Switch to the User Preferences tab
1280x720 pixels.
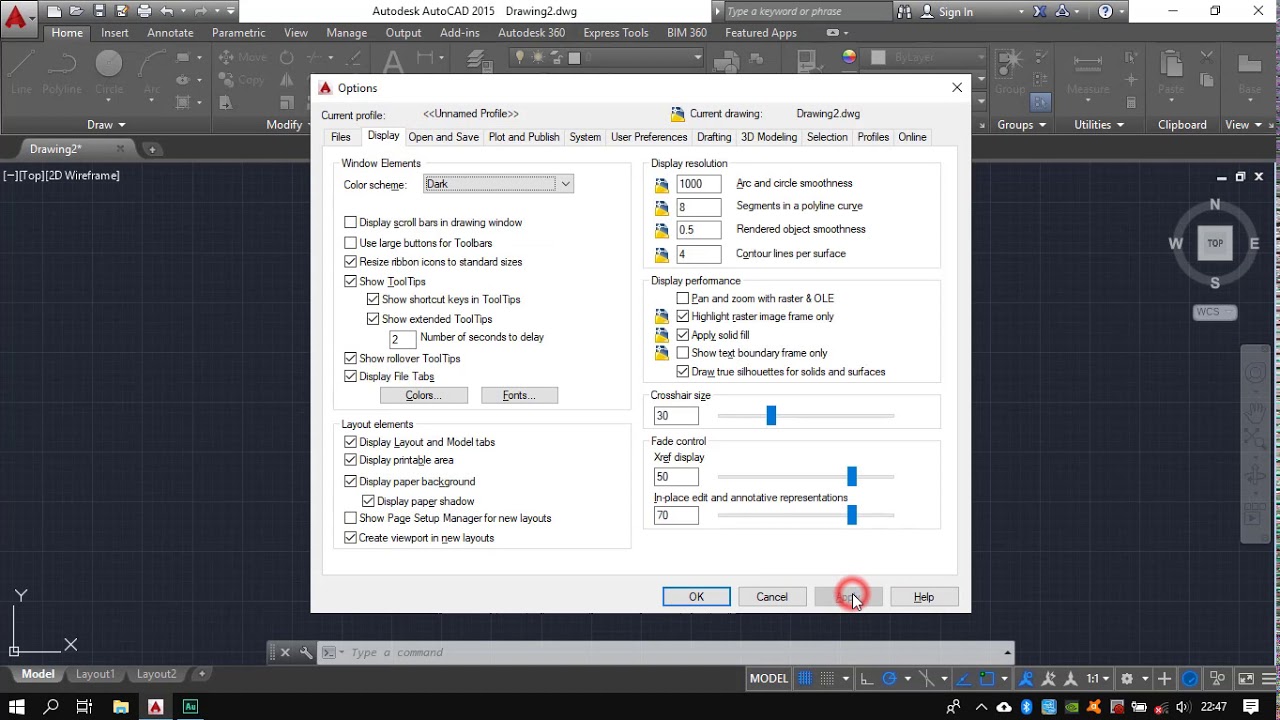click(x=649, y=137)
